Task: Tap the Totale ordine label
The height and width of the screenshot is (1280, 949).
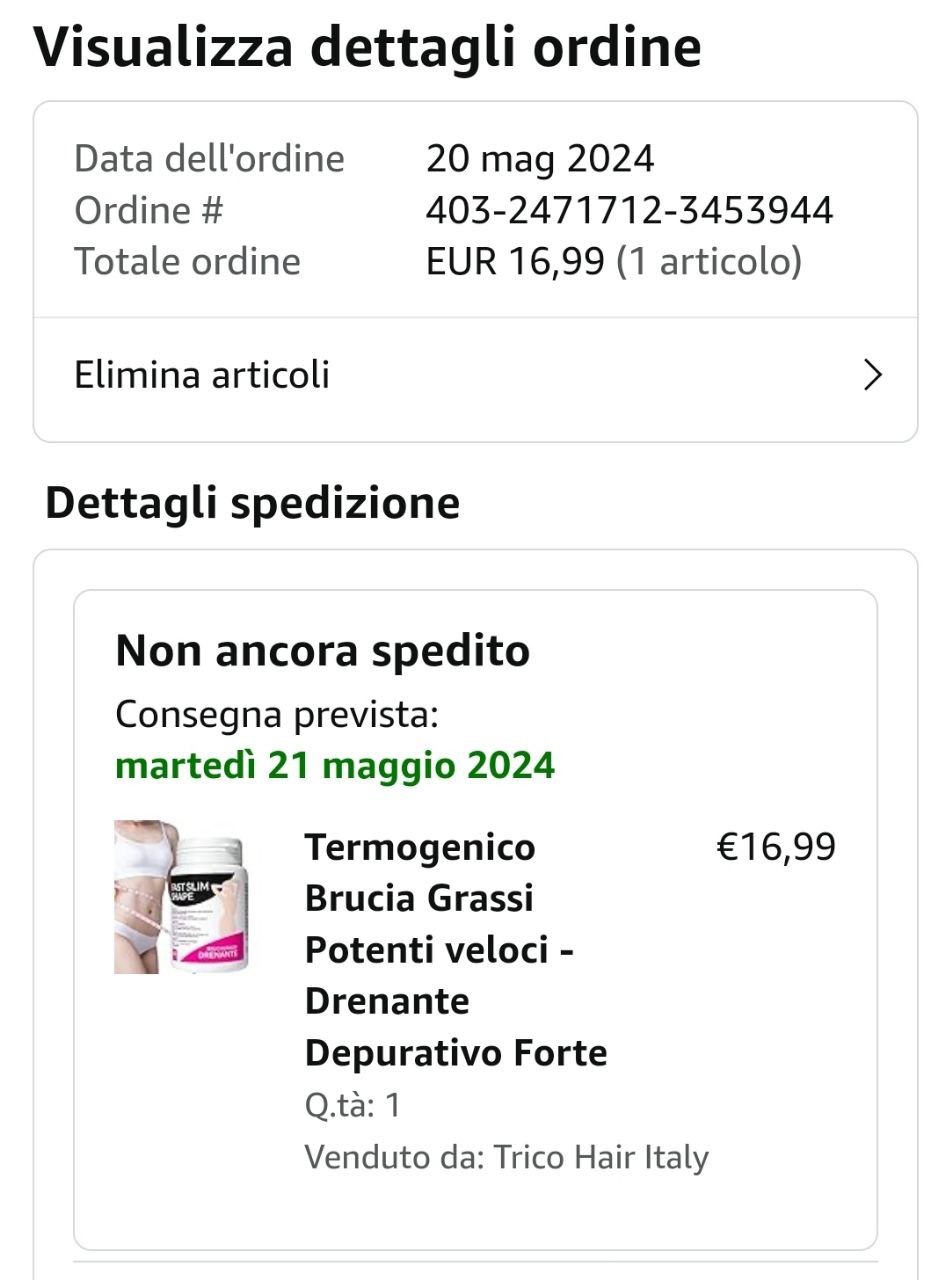Action: pos(187,262)
